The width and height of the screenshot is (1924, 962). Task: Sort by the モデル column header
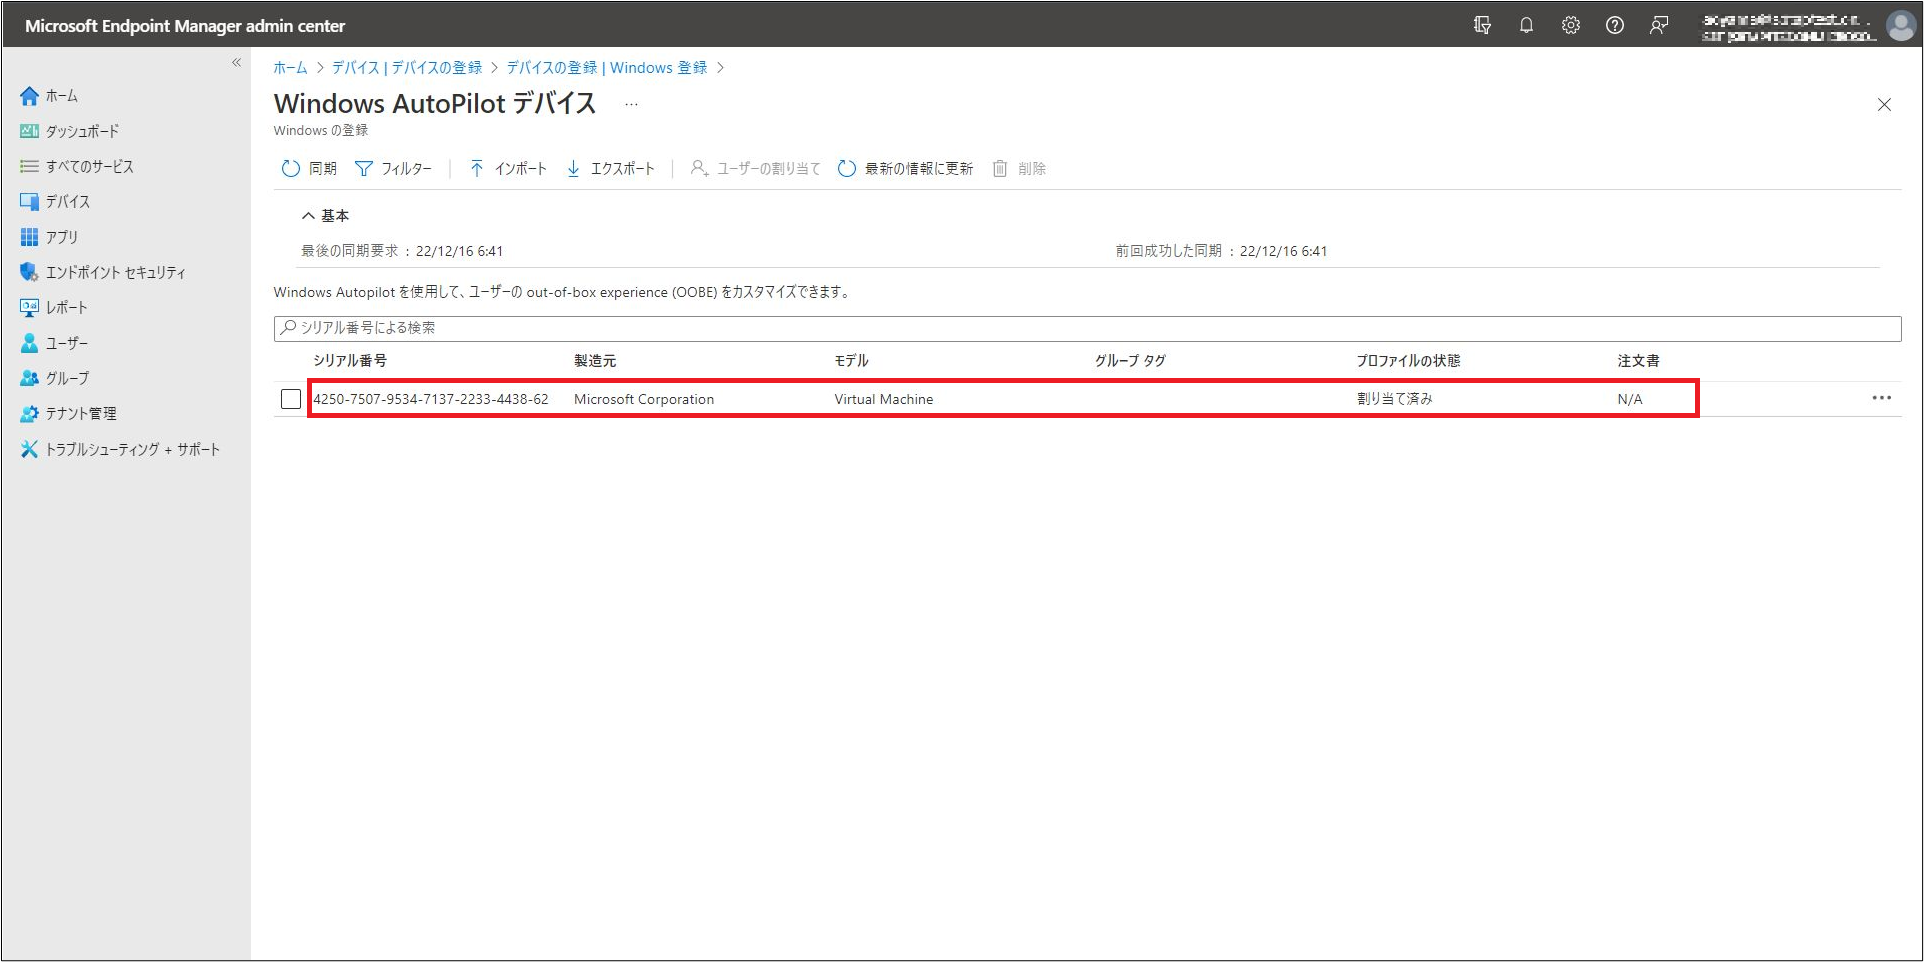point(852,360)
